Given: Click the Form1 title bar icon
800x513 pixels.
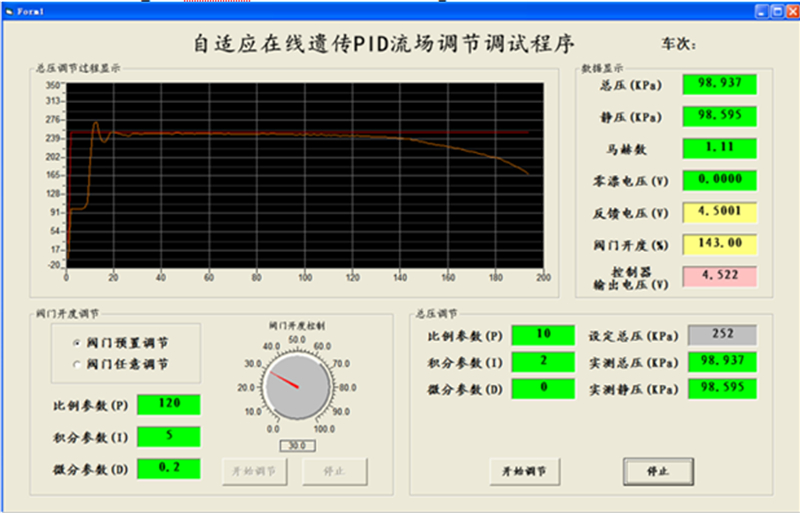Looking at the screenshot, I should [x=8, y=8].
